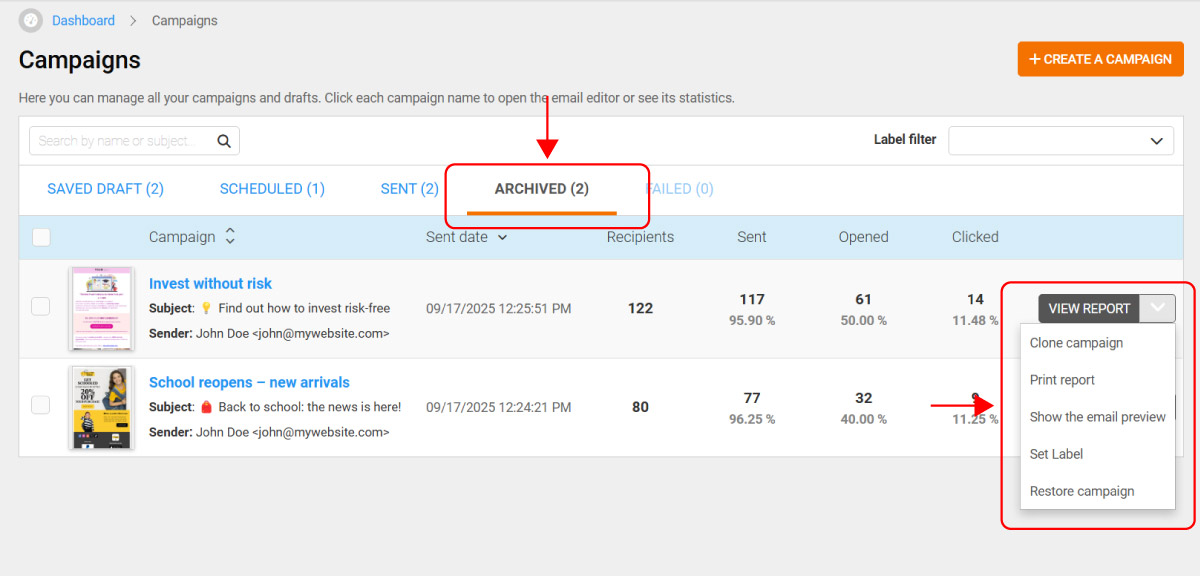Switch to the Scheduled tab
The width and height of the screenshot is (1200, 576).
(x=272, y=189)
